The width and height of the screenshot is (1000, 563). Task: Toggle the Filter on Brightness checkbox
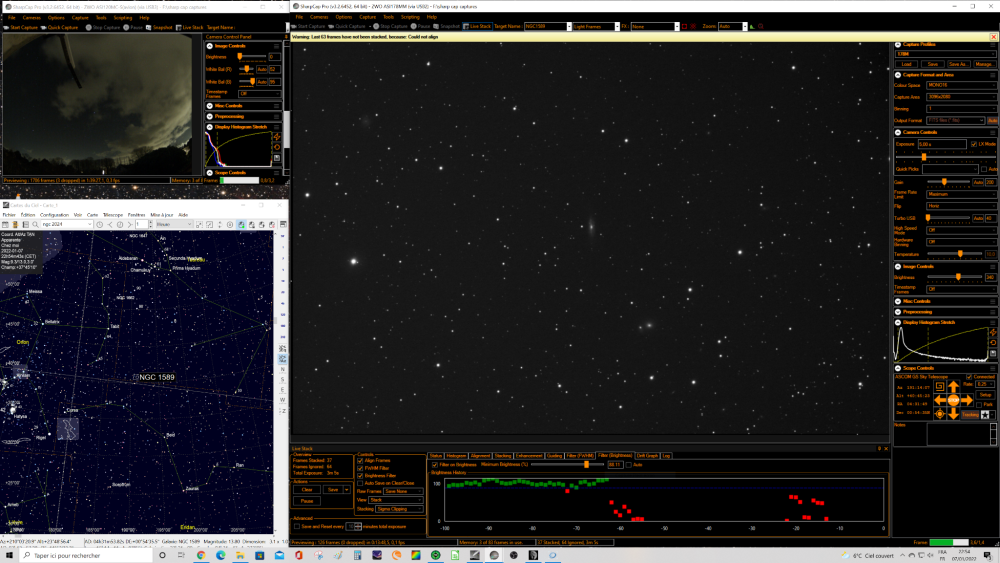pos(435,465)
